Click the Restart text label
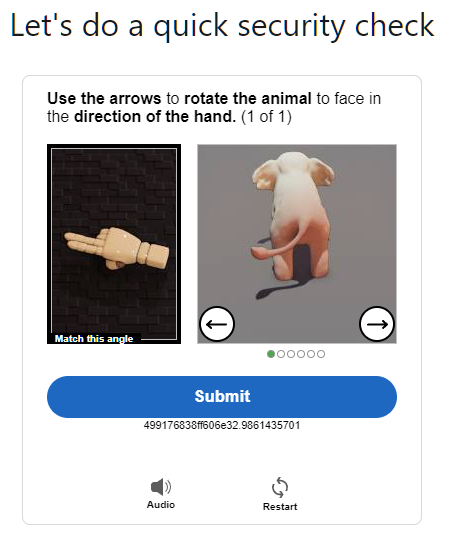 [280, 507]
